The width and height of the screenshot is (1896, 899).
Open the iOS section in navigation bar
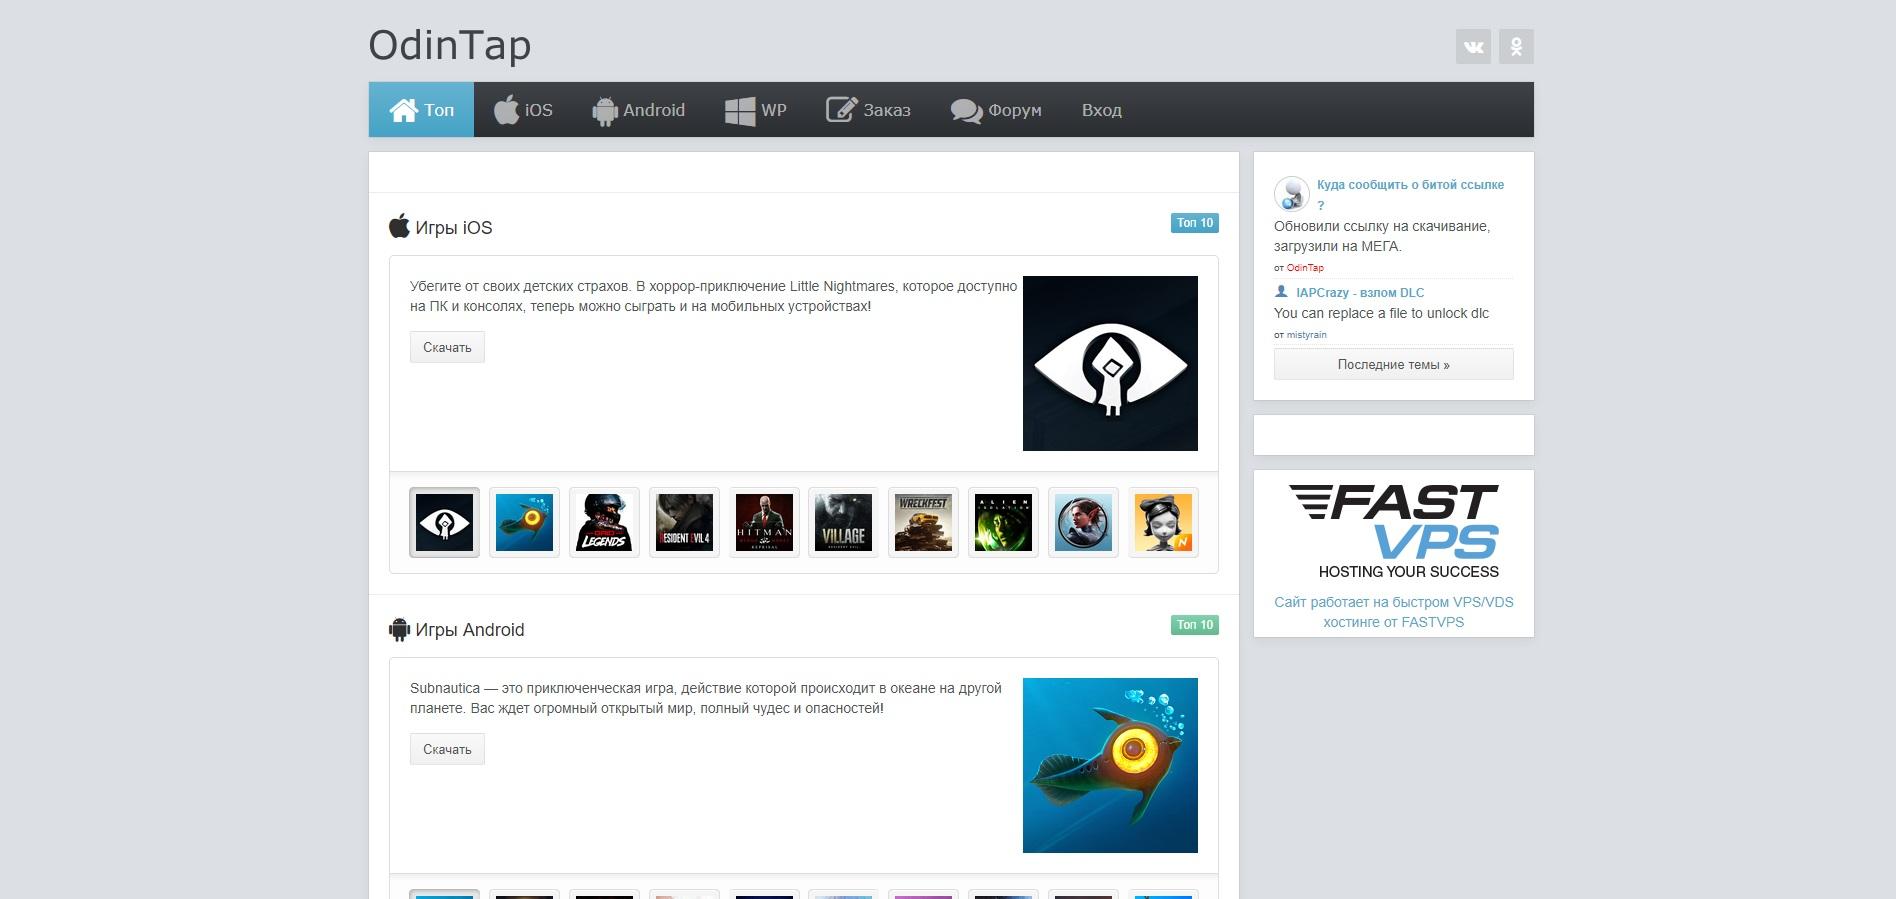pos(523,110)
